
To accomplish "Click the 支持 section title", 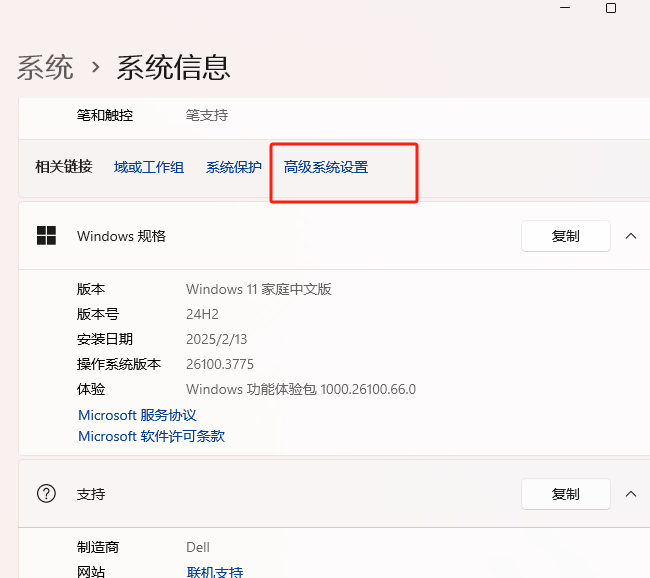I will pos(91,494).
